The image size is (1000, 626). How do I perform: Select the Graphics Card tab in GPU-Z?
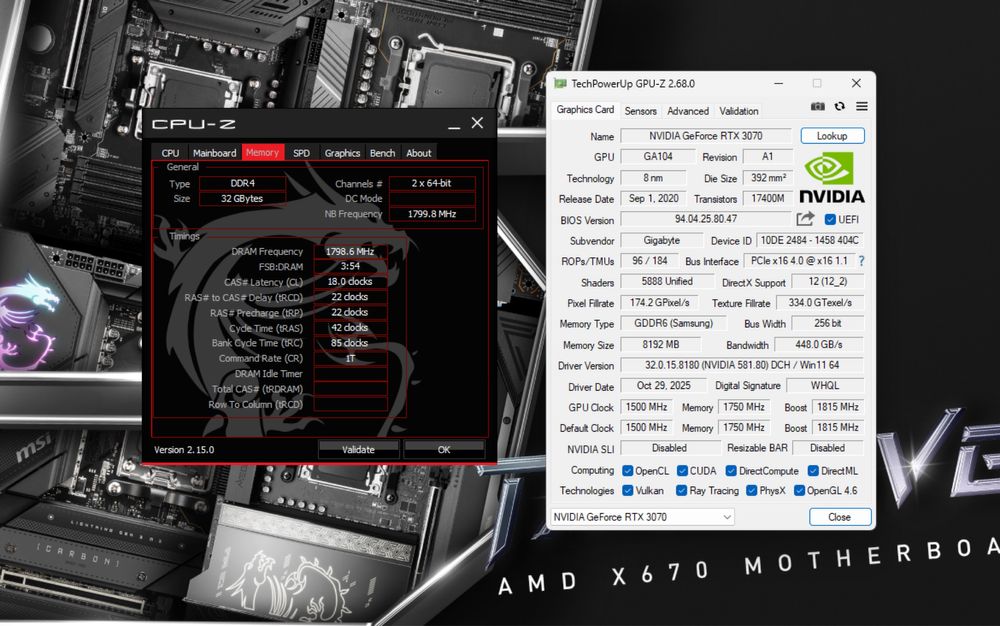585,110
